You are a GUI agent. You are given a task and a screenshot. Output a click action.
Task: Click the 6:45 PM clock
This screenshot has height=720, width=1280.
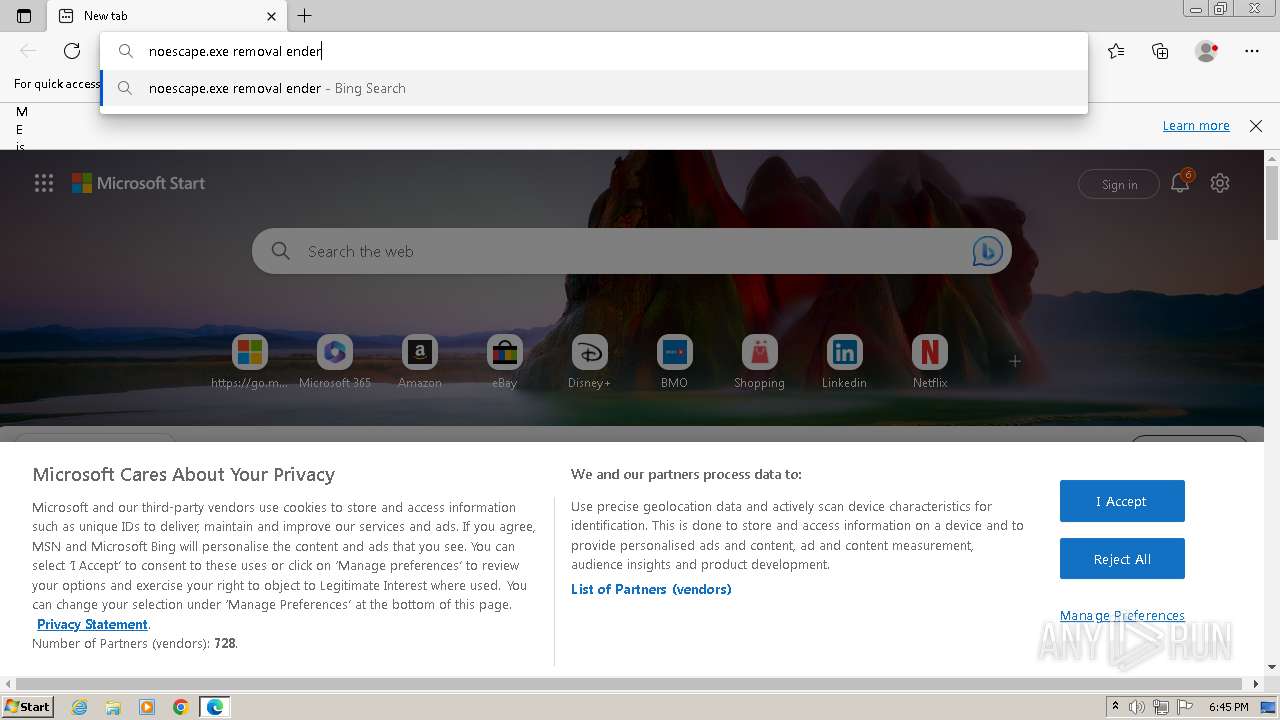point(1228,707)
